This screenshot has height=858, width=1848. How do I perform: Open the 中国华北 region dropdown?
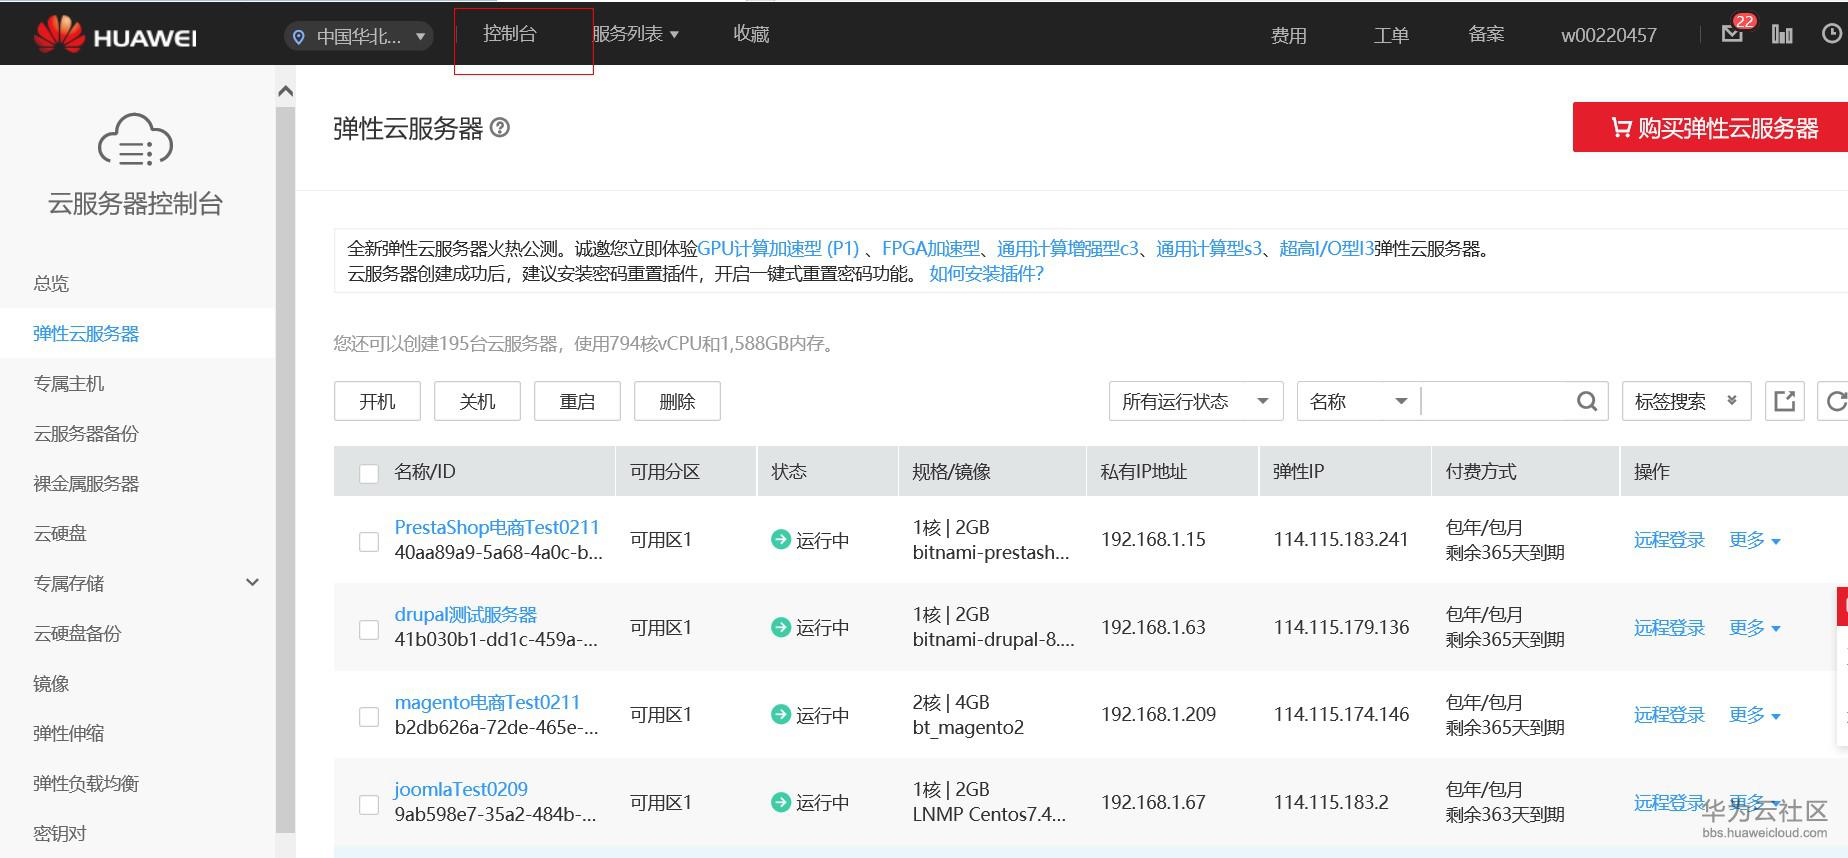click(358, 37)
